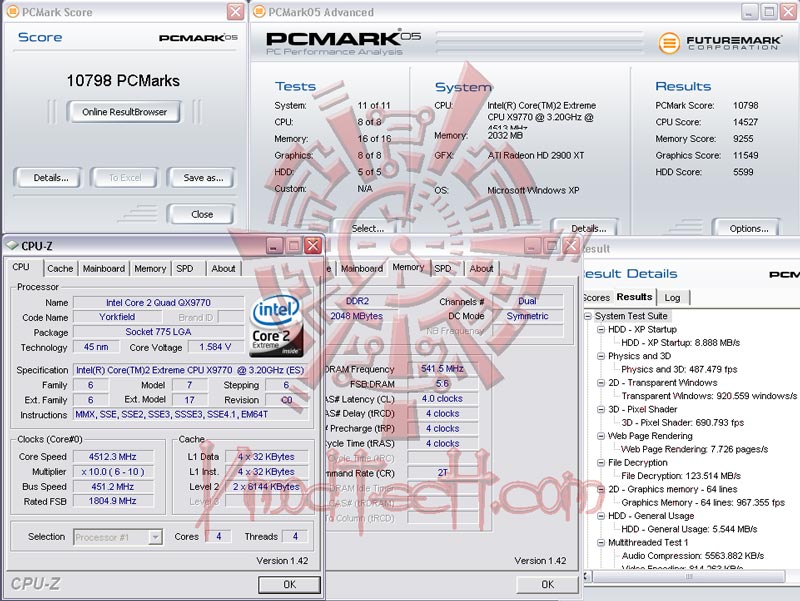Collapse the Physics and 3D node
The image size is (800, 601).
pyautogui.click(x=601, y=356)
